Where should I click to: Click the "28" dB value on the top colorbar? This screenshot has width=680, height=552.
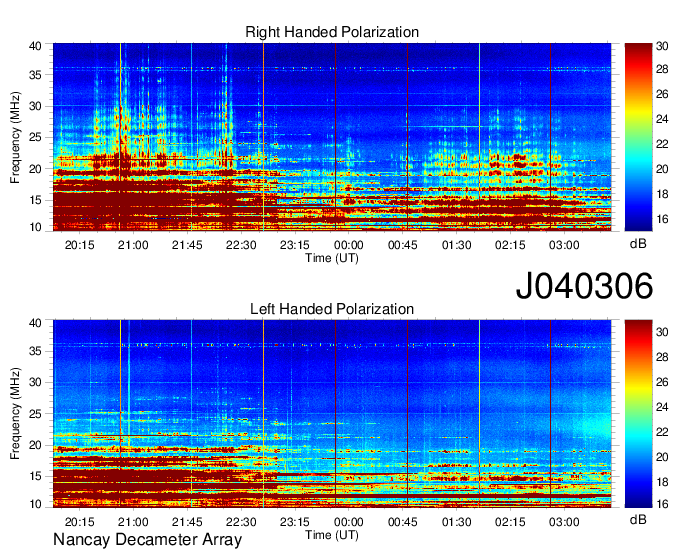click(662, 69)
